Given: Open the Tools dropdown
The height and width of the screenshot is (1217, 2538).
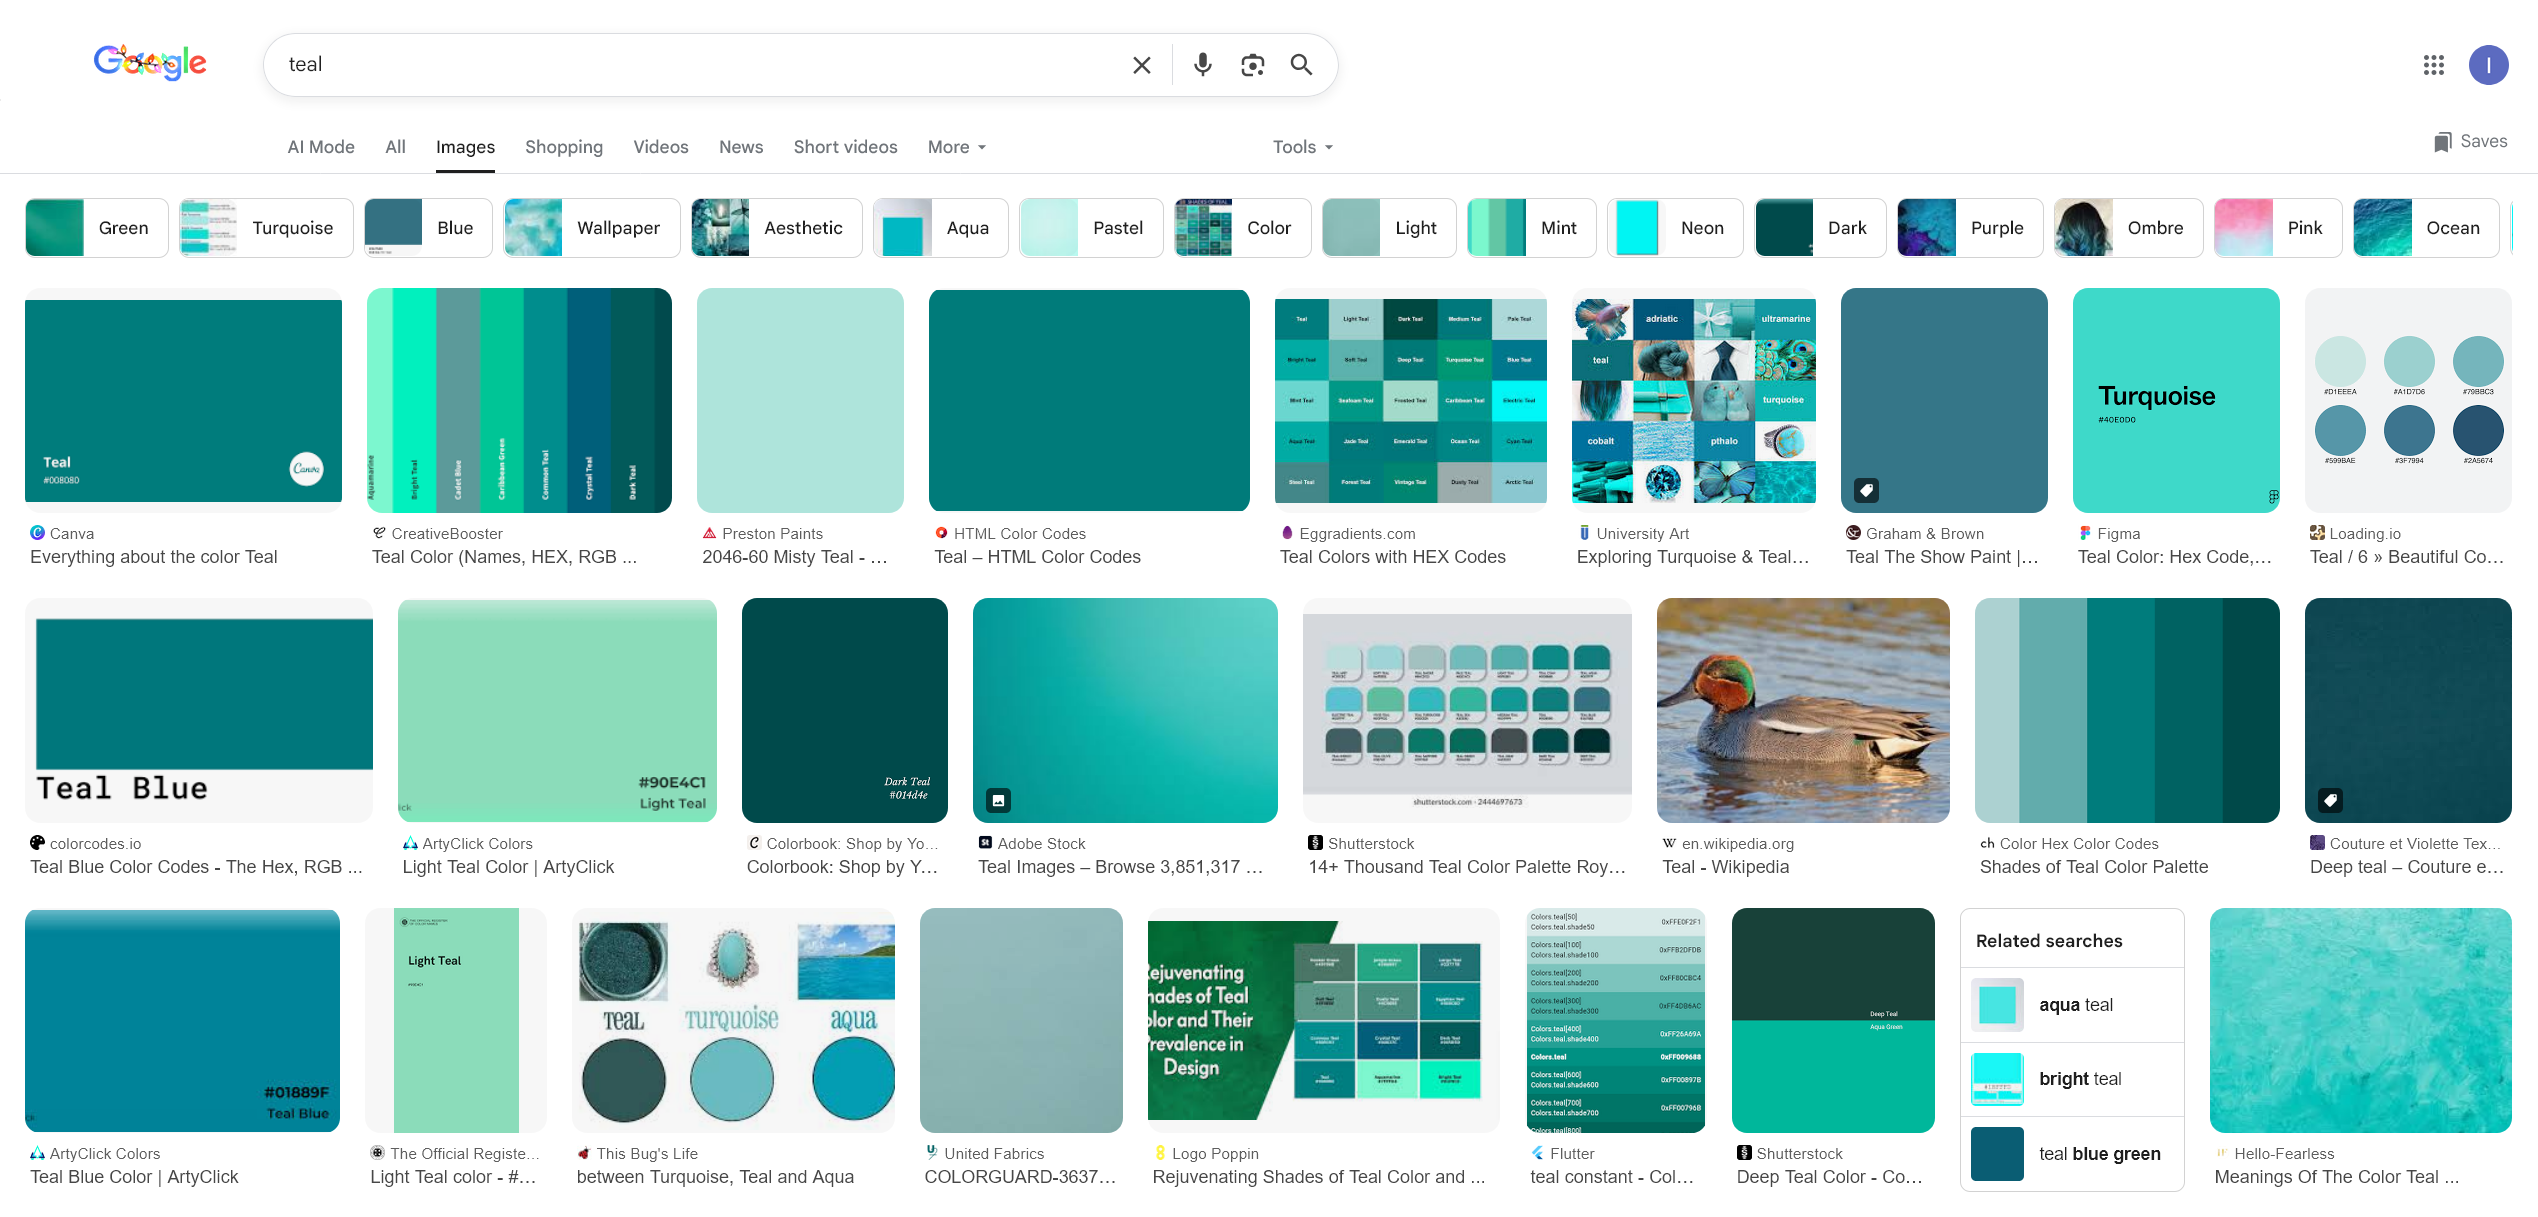Looking at the screenshot, I should pos(1302,147).
